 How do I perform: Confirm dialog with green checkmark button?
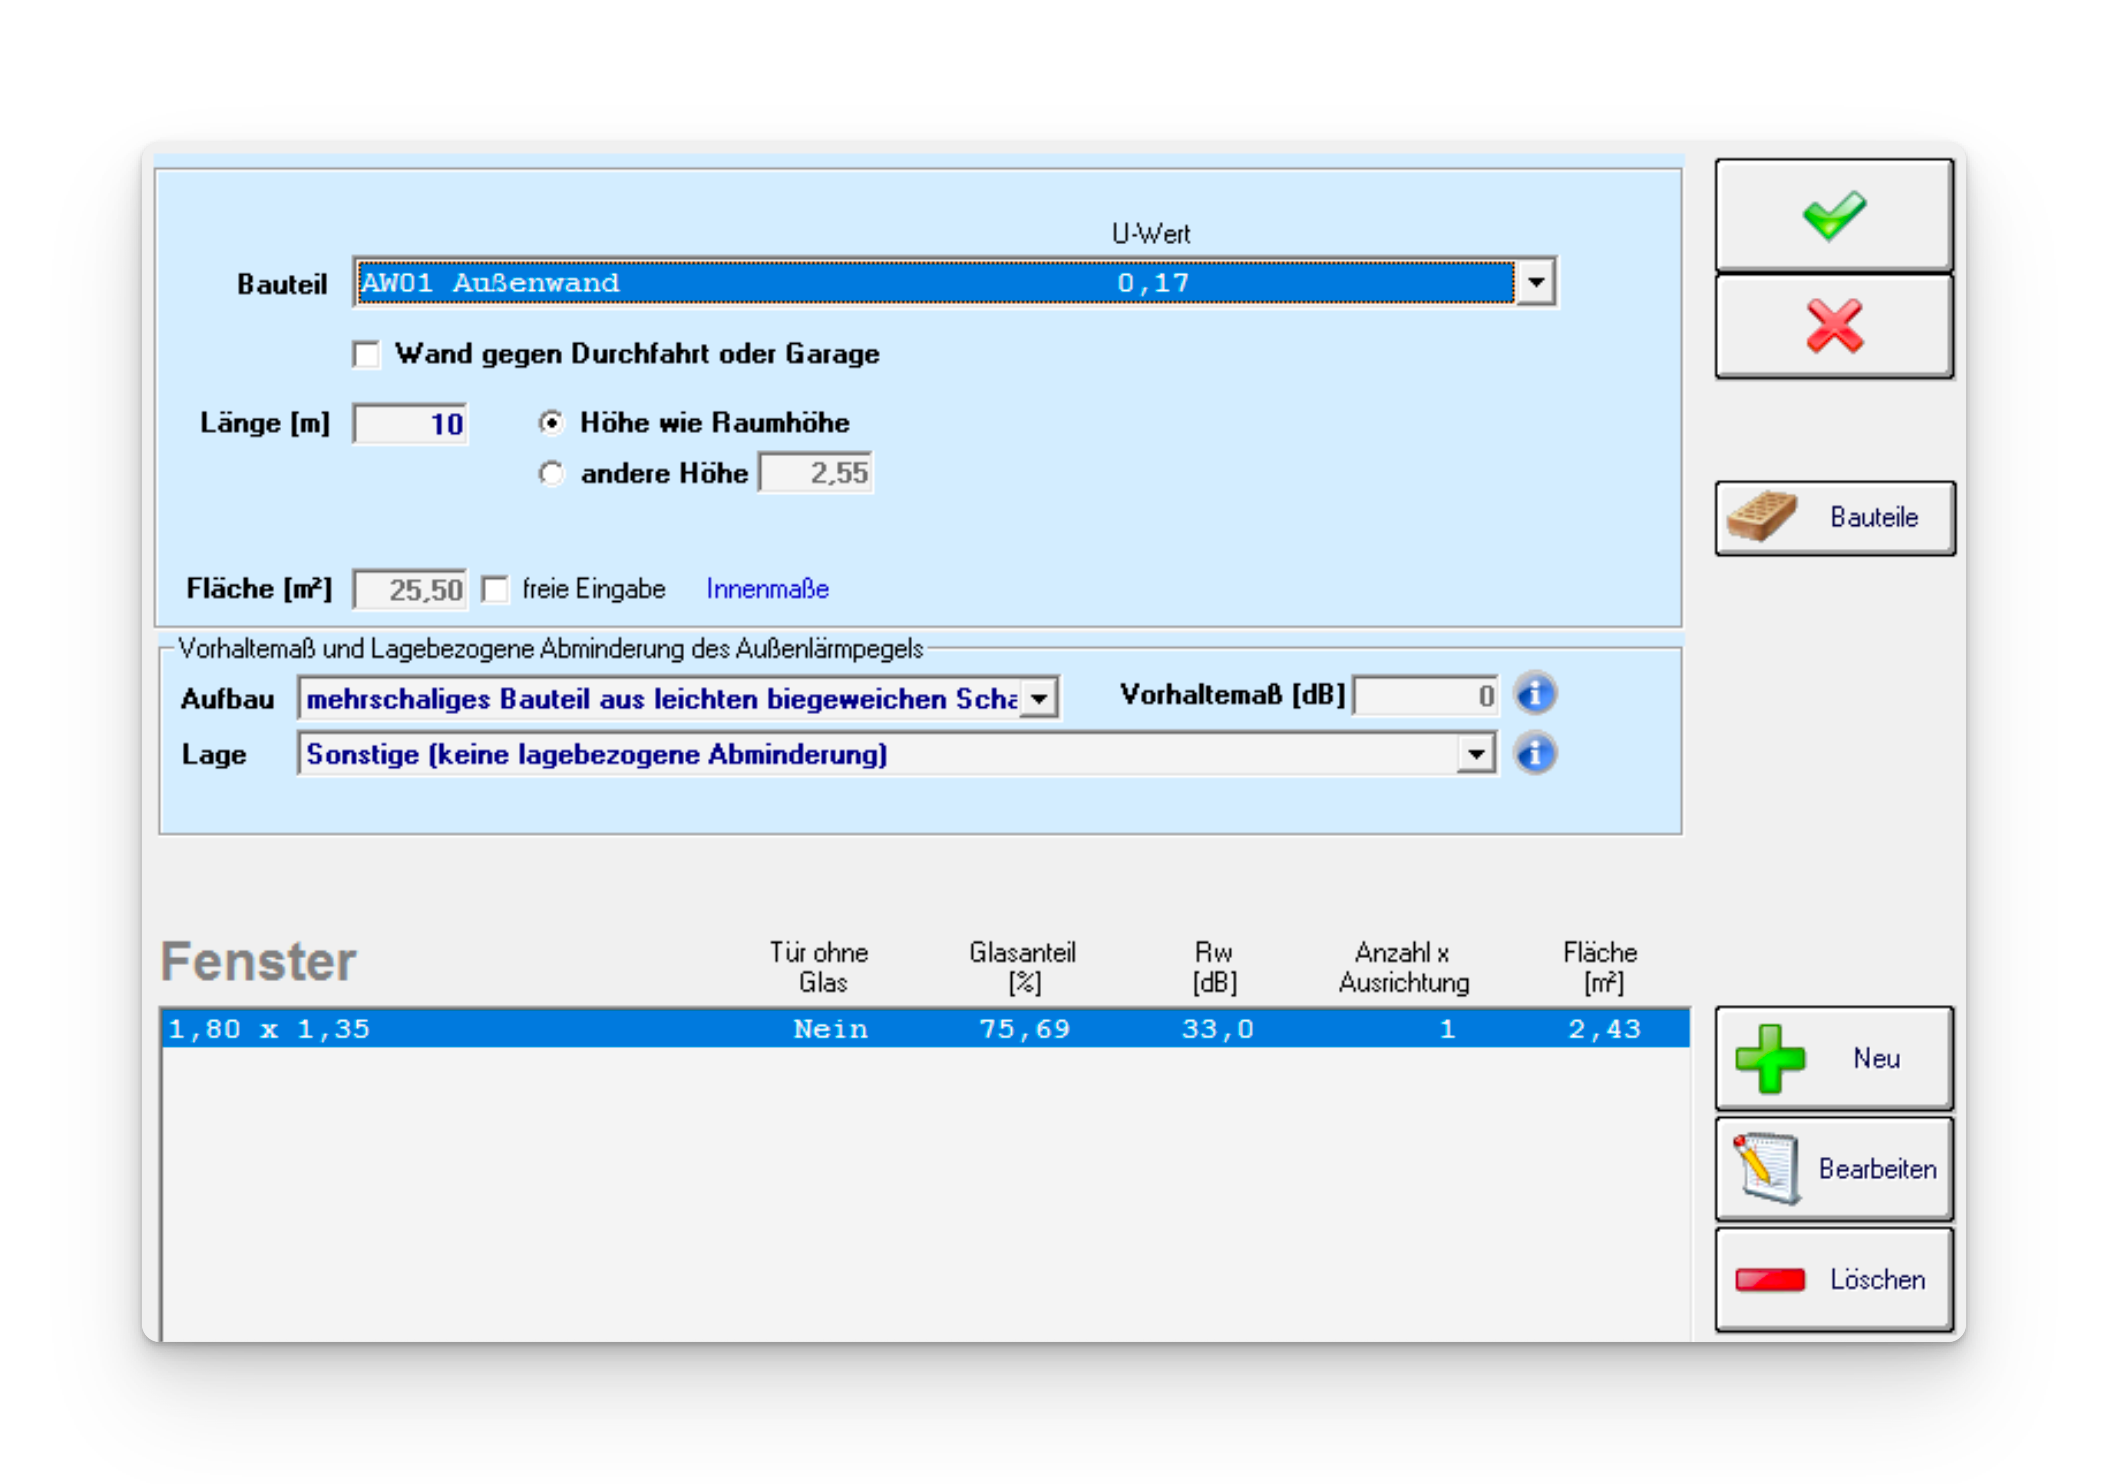pos(1833,215)
